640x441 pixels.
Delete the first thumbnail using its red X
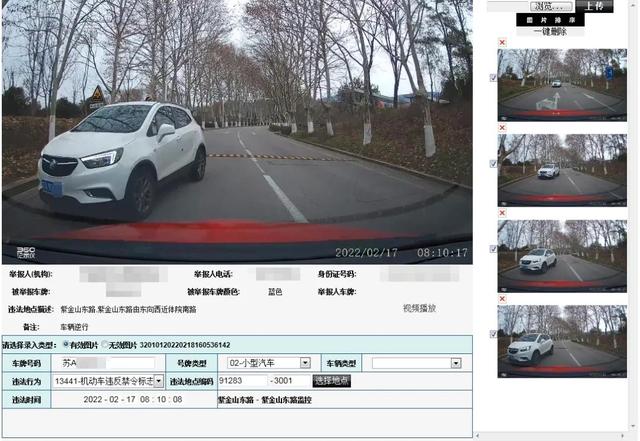point(502,42)
